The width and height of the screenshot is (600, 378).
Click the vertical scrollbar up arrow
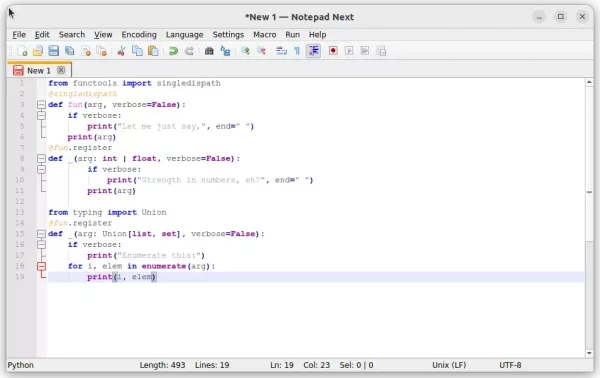coord(589,82)
